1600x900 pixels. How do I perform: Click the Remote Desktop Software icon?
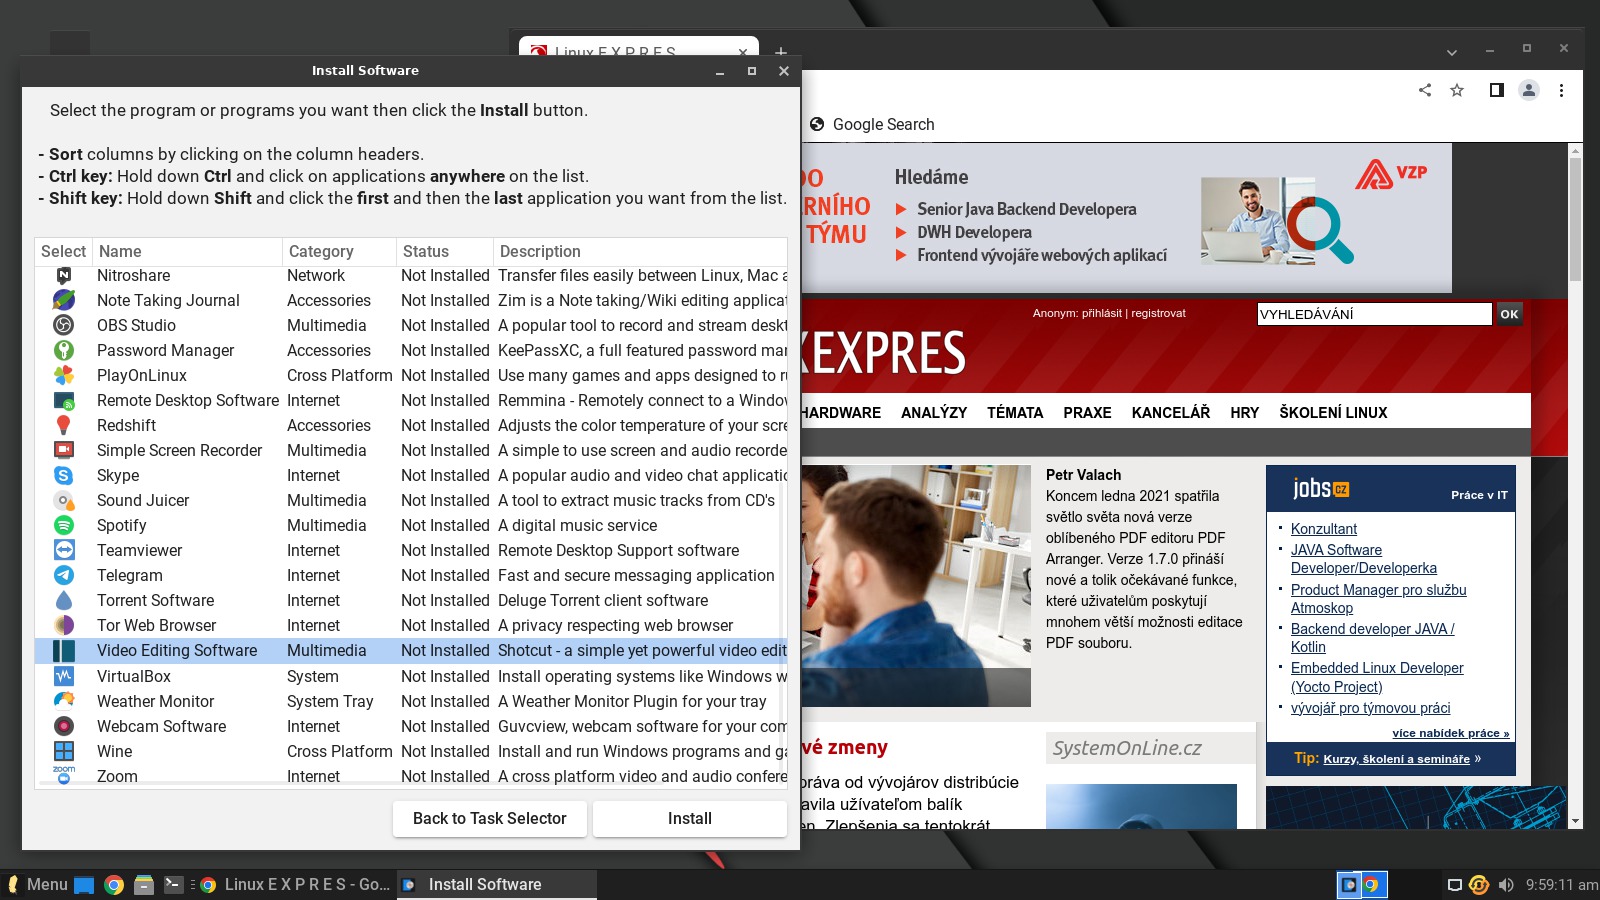[x=64, y=400]
